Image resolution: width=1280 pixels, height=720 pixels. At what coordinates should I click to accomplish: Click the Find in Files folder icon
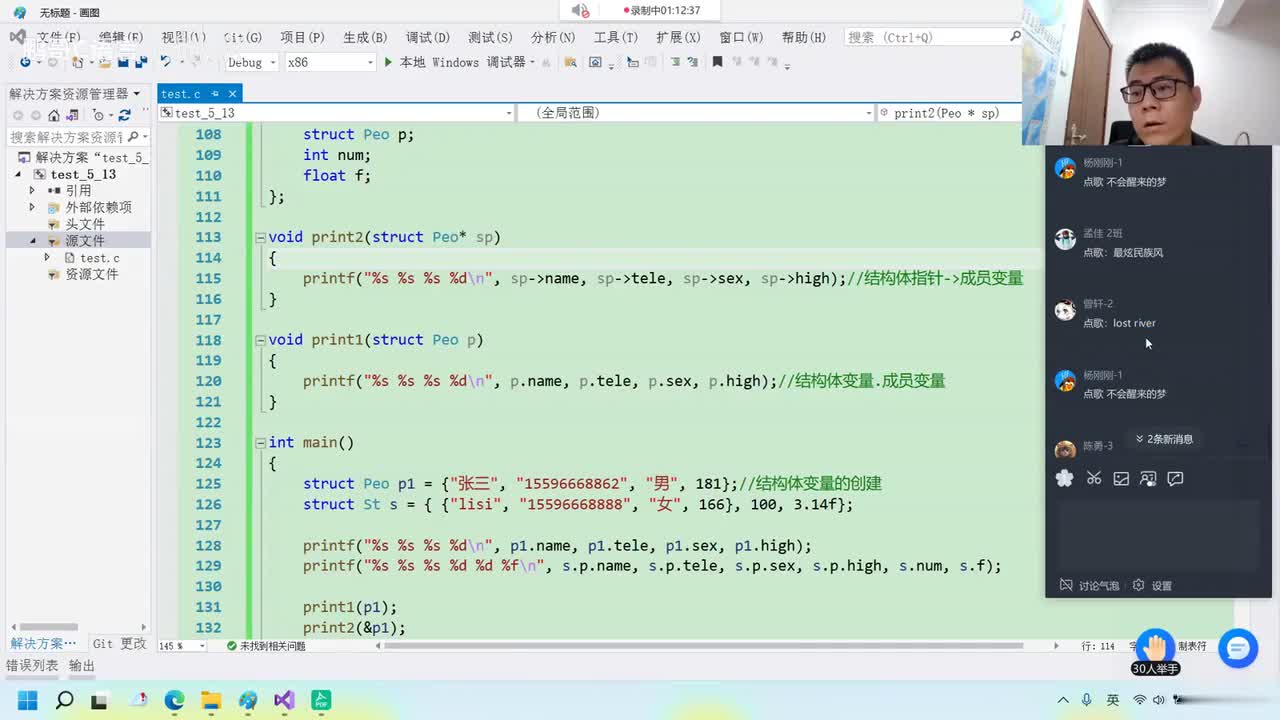pyautogui.click(x=570, y=62)
